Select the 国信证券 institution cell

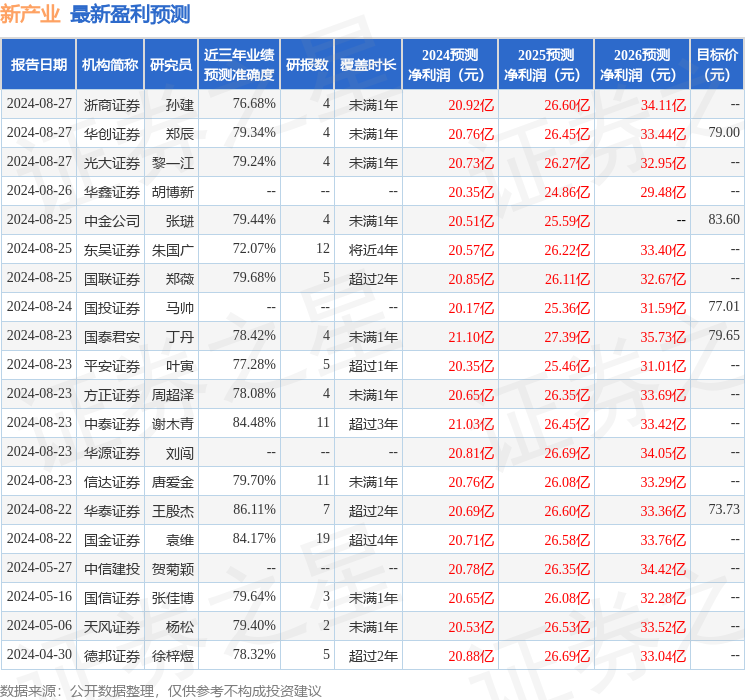112,598
